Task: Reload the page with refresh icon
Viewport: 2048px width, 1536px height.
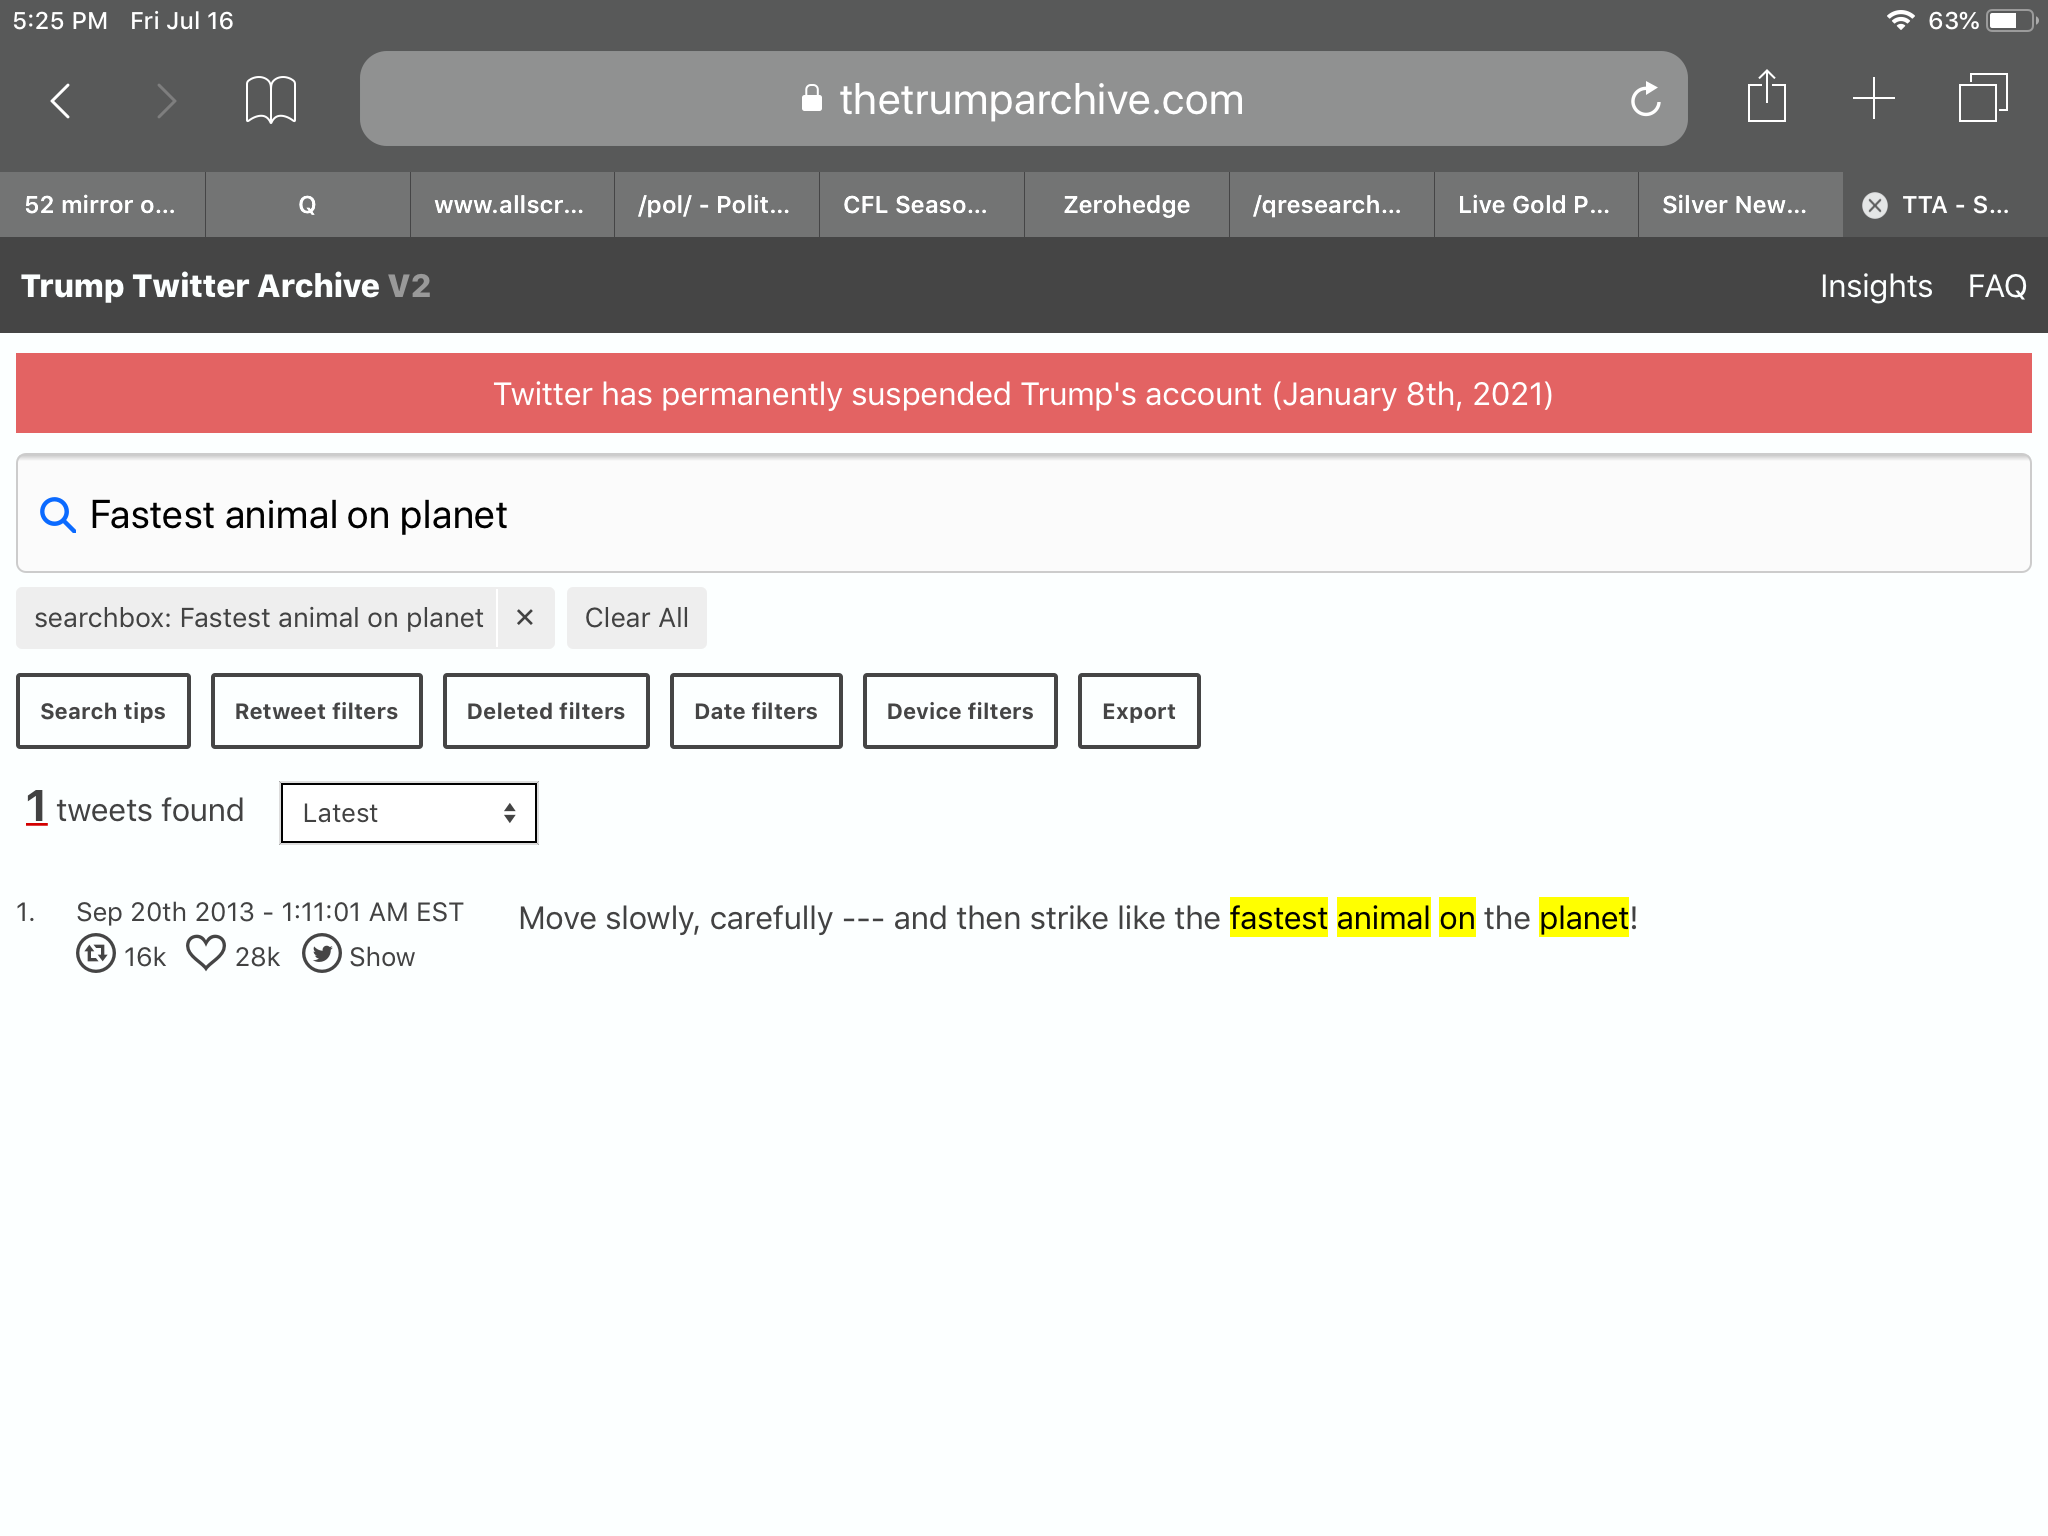Action: point(1645,99)
